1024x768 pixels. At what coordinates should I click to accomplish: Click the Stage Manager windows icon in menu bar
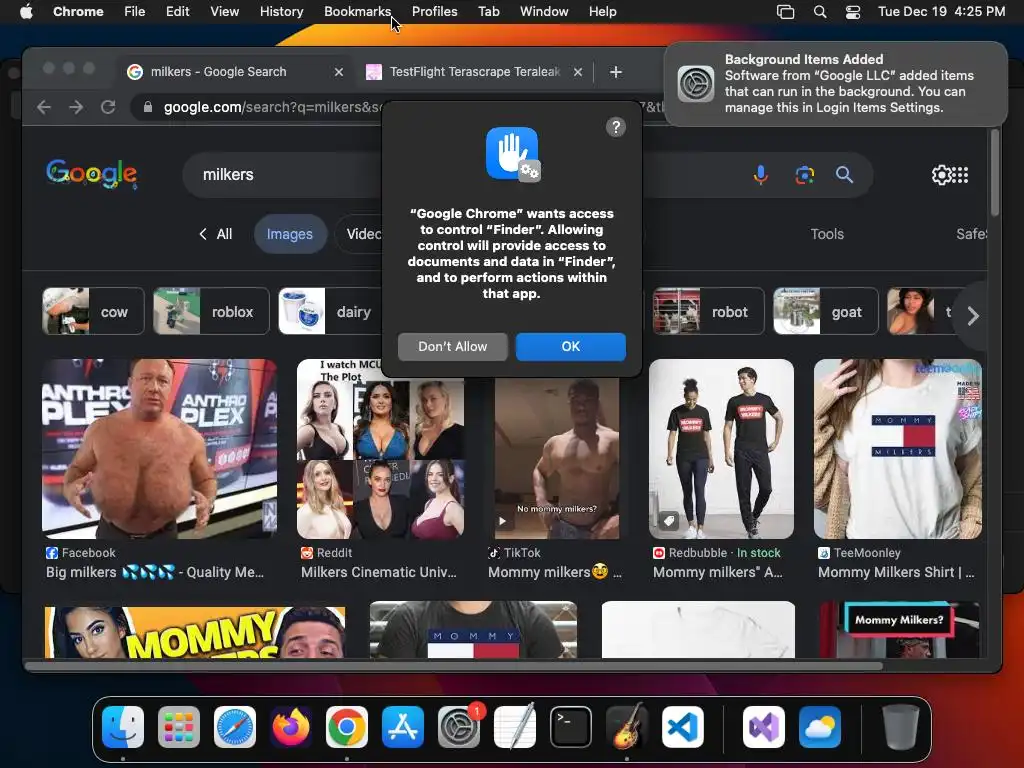pos(786,12)
